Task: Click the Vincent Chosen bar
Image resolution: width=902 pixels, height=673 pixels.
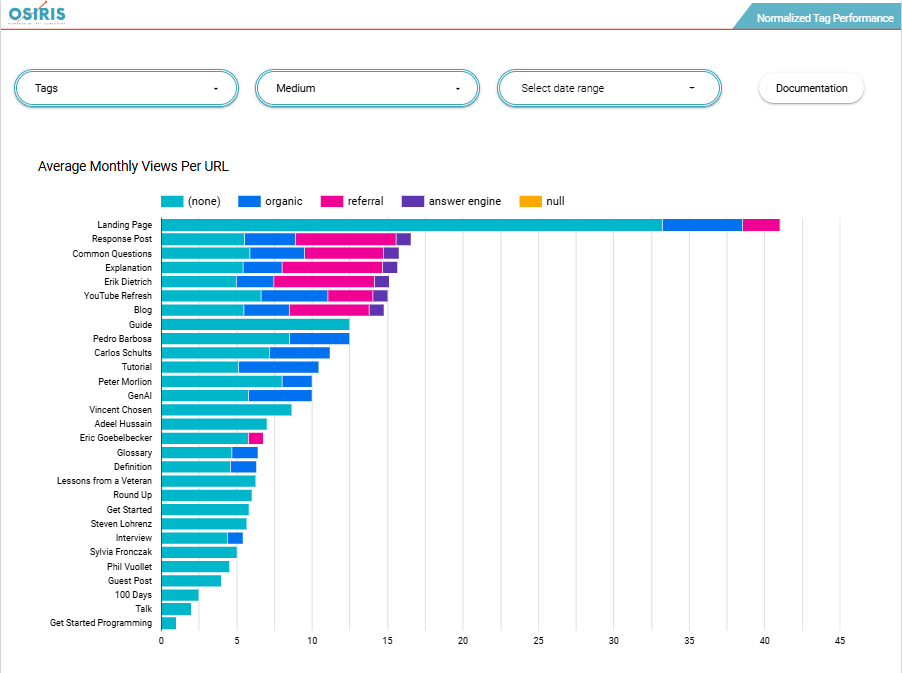Action: coord(226,409)
